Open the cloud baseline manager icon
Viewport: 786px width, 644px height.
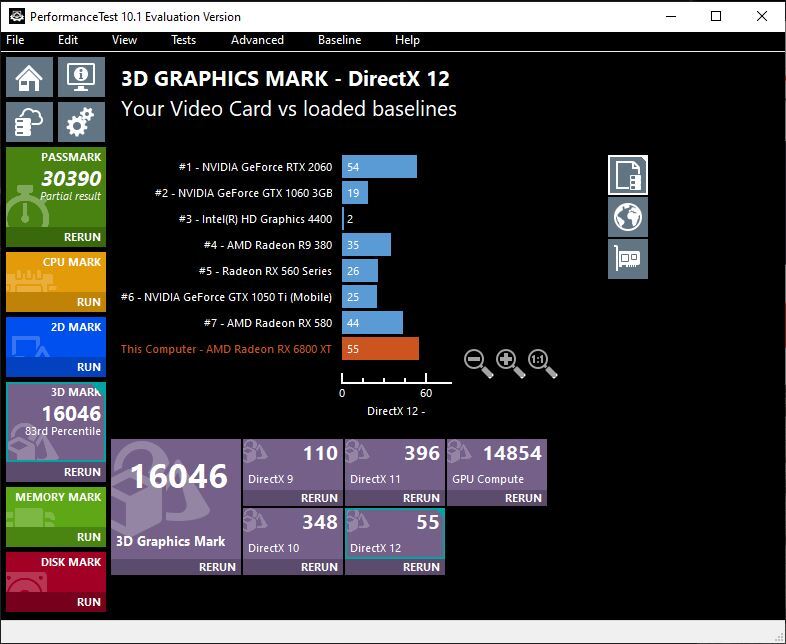[x=30, y=122]
